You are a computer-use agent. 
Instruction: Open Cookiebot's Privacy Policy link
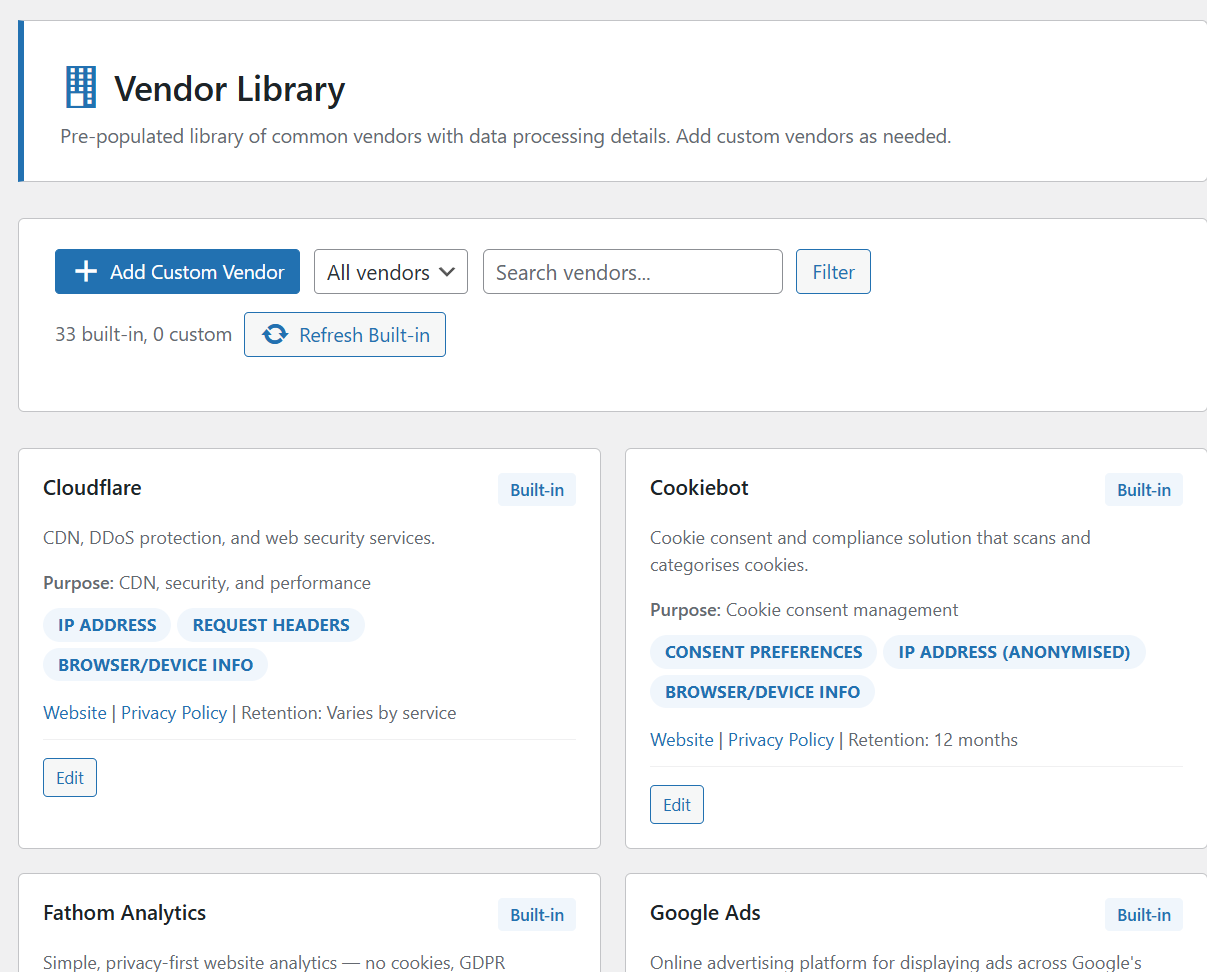781,740
